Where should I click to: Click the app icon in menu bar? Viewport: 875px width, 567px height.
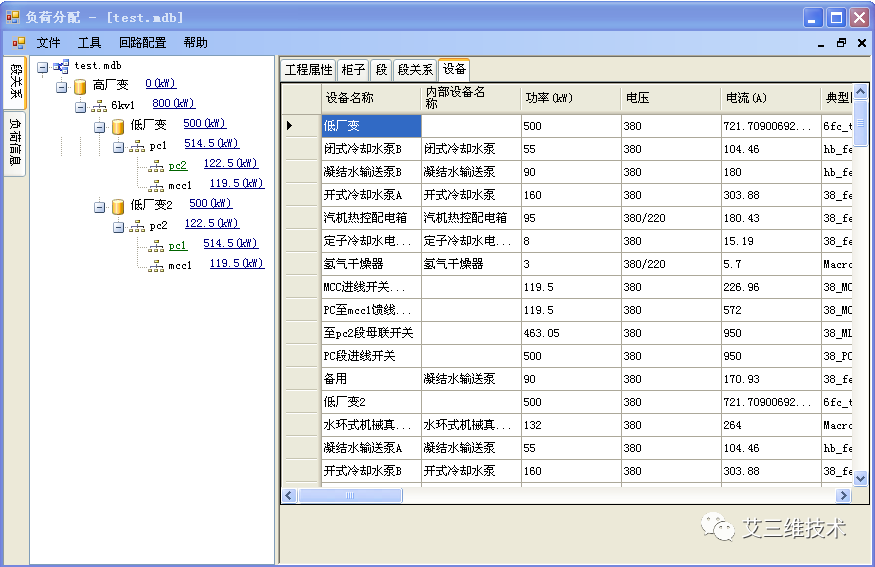[x=19, y=43]
